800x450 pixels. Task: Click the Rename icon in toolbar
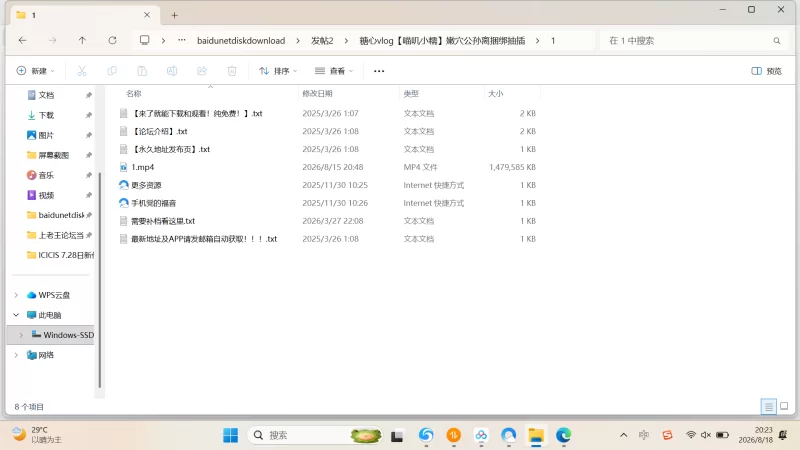172,71
